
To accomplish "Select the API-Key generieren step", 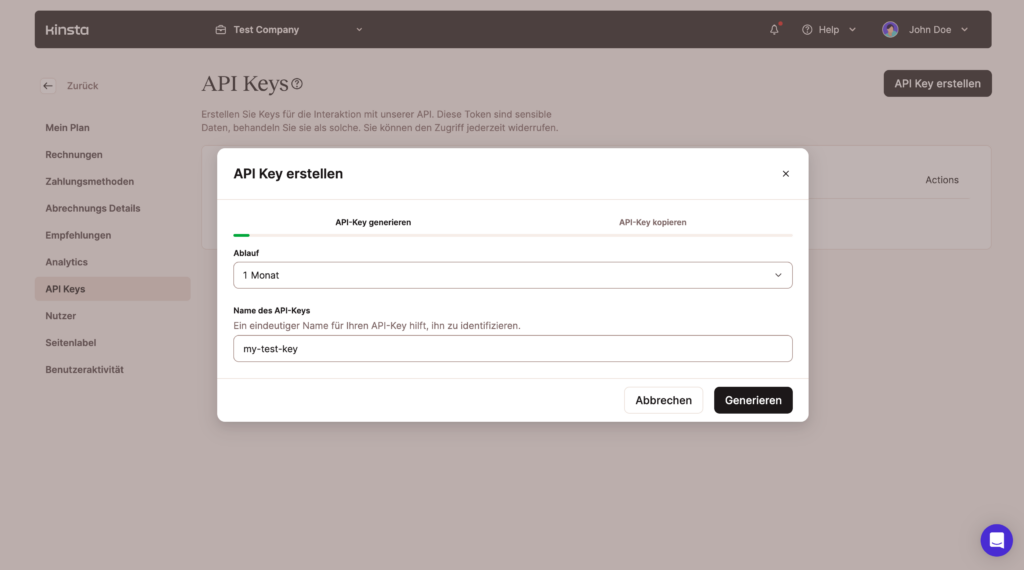I will (x=373, y=222).
